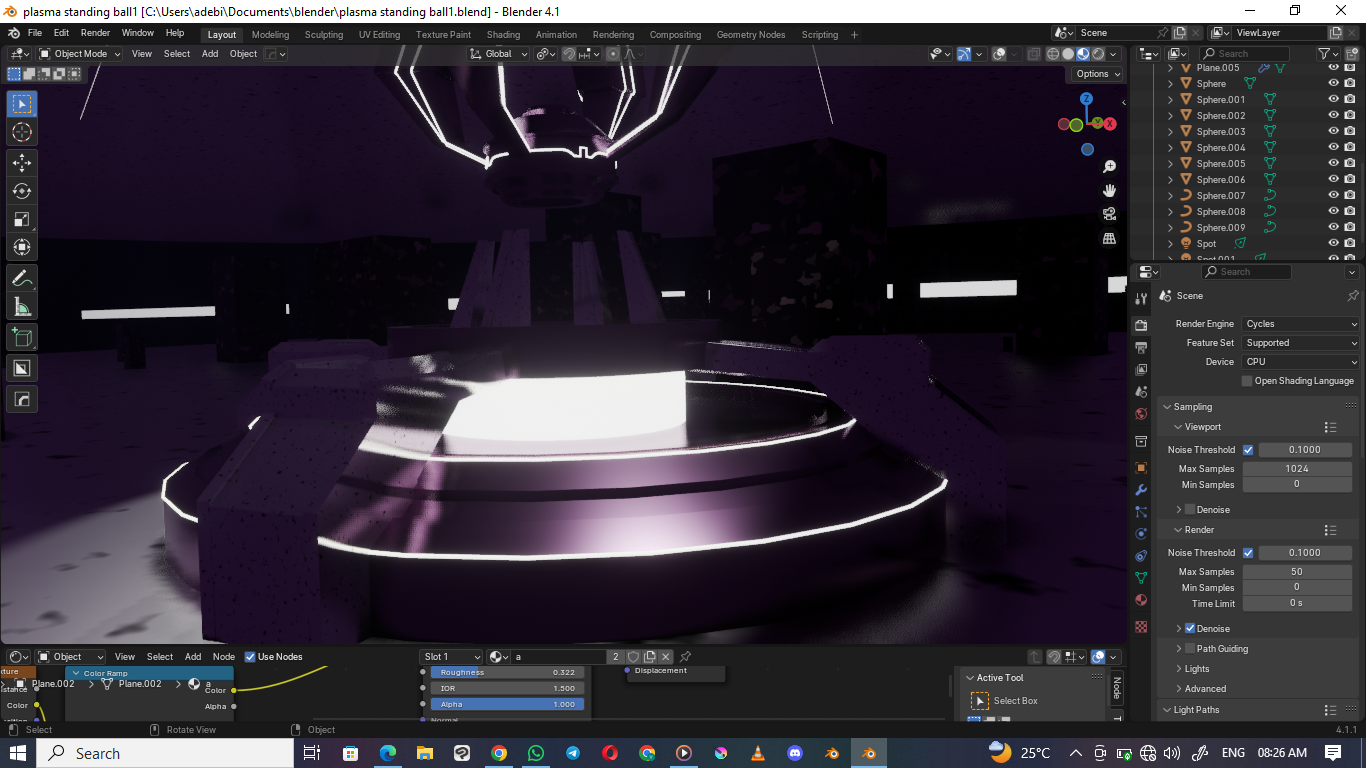The height and width of the screenshot is (768, 1366).
Task: Switch to the Geometry Nodes workspace tab
Action: tap(751, 34)
